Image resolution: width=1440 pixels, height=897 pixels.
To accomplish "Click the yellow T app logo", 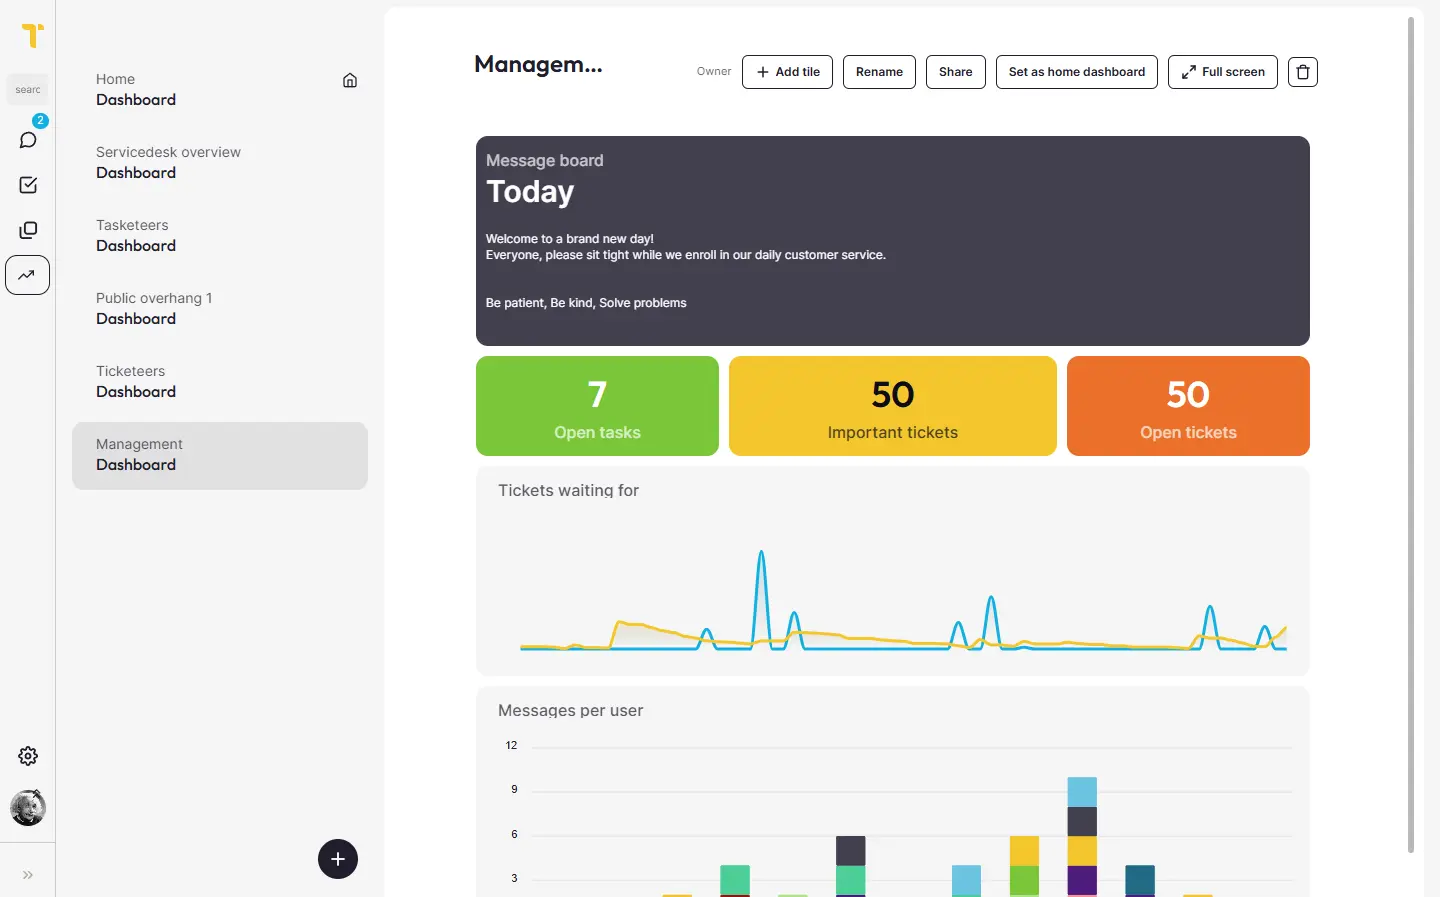I will point(32,35).
